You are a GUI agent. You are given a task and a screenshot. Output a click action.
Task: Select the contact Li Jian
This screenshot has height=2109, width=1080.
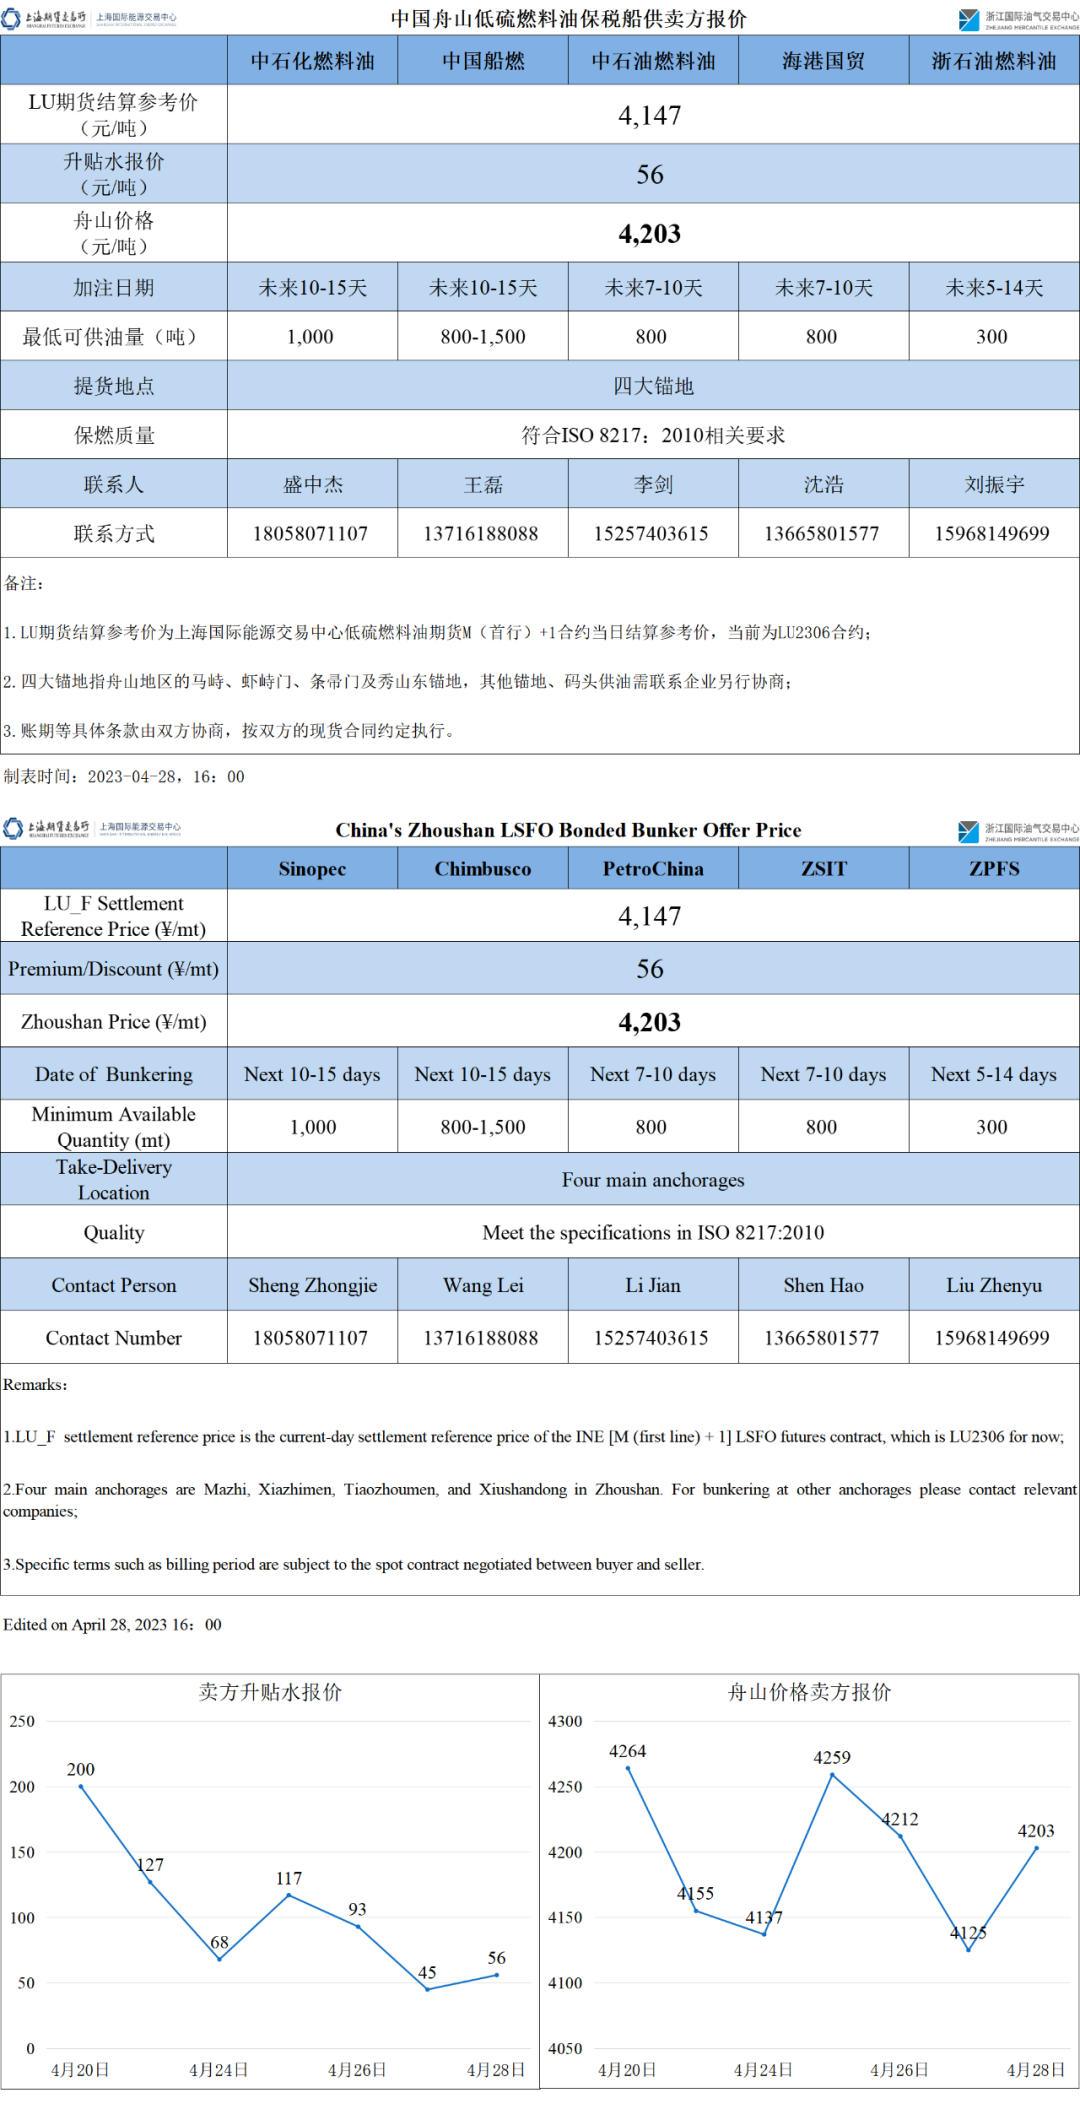653,1286
